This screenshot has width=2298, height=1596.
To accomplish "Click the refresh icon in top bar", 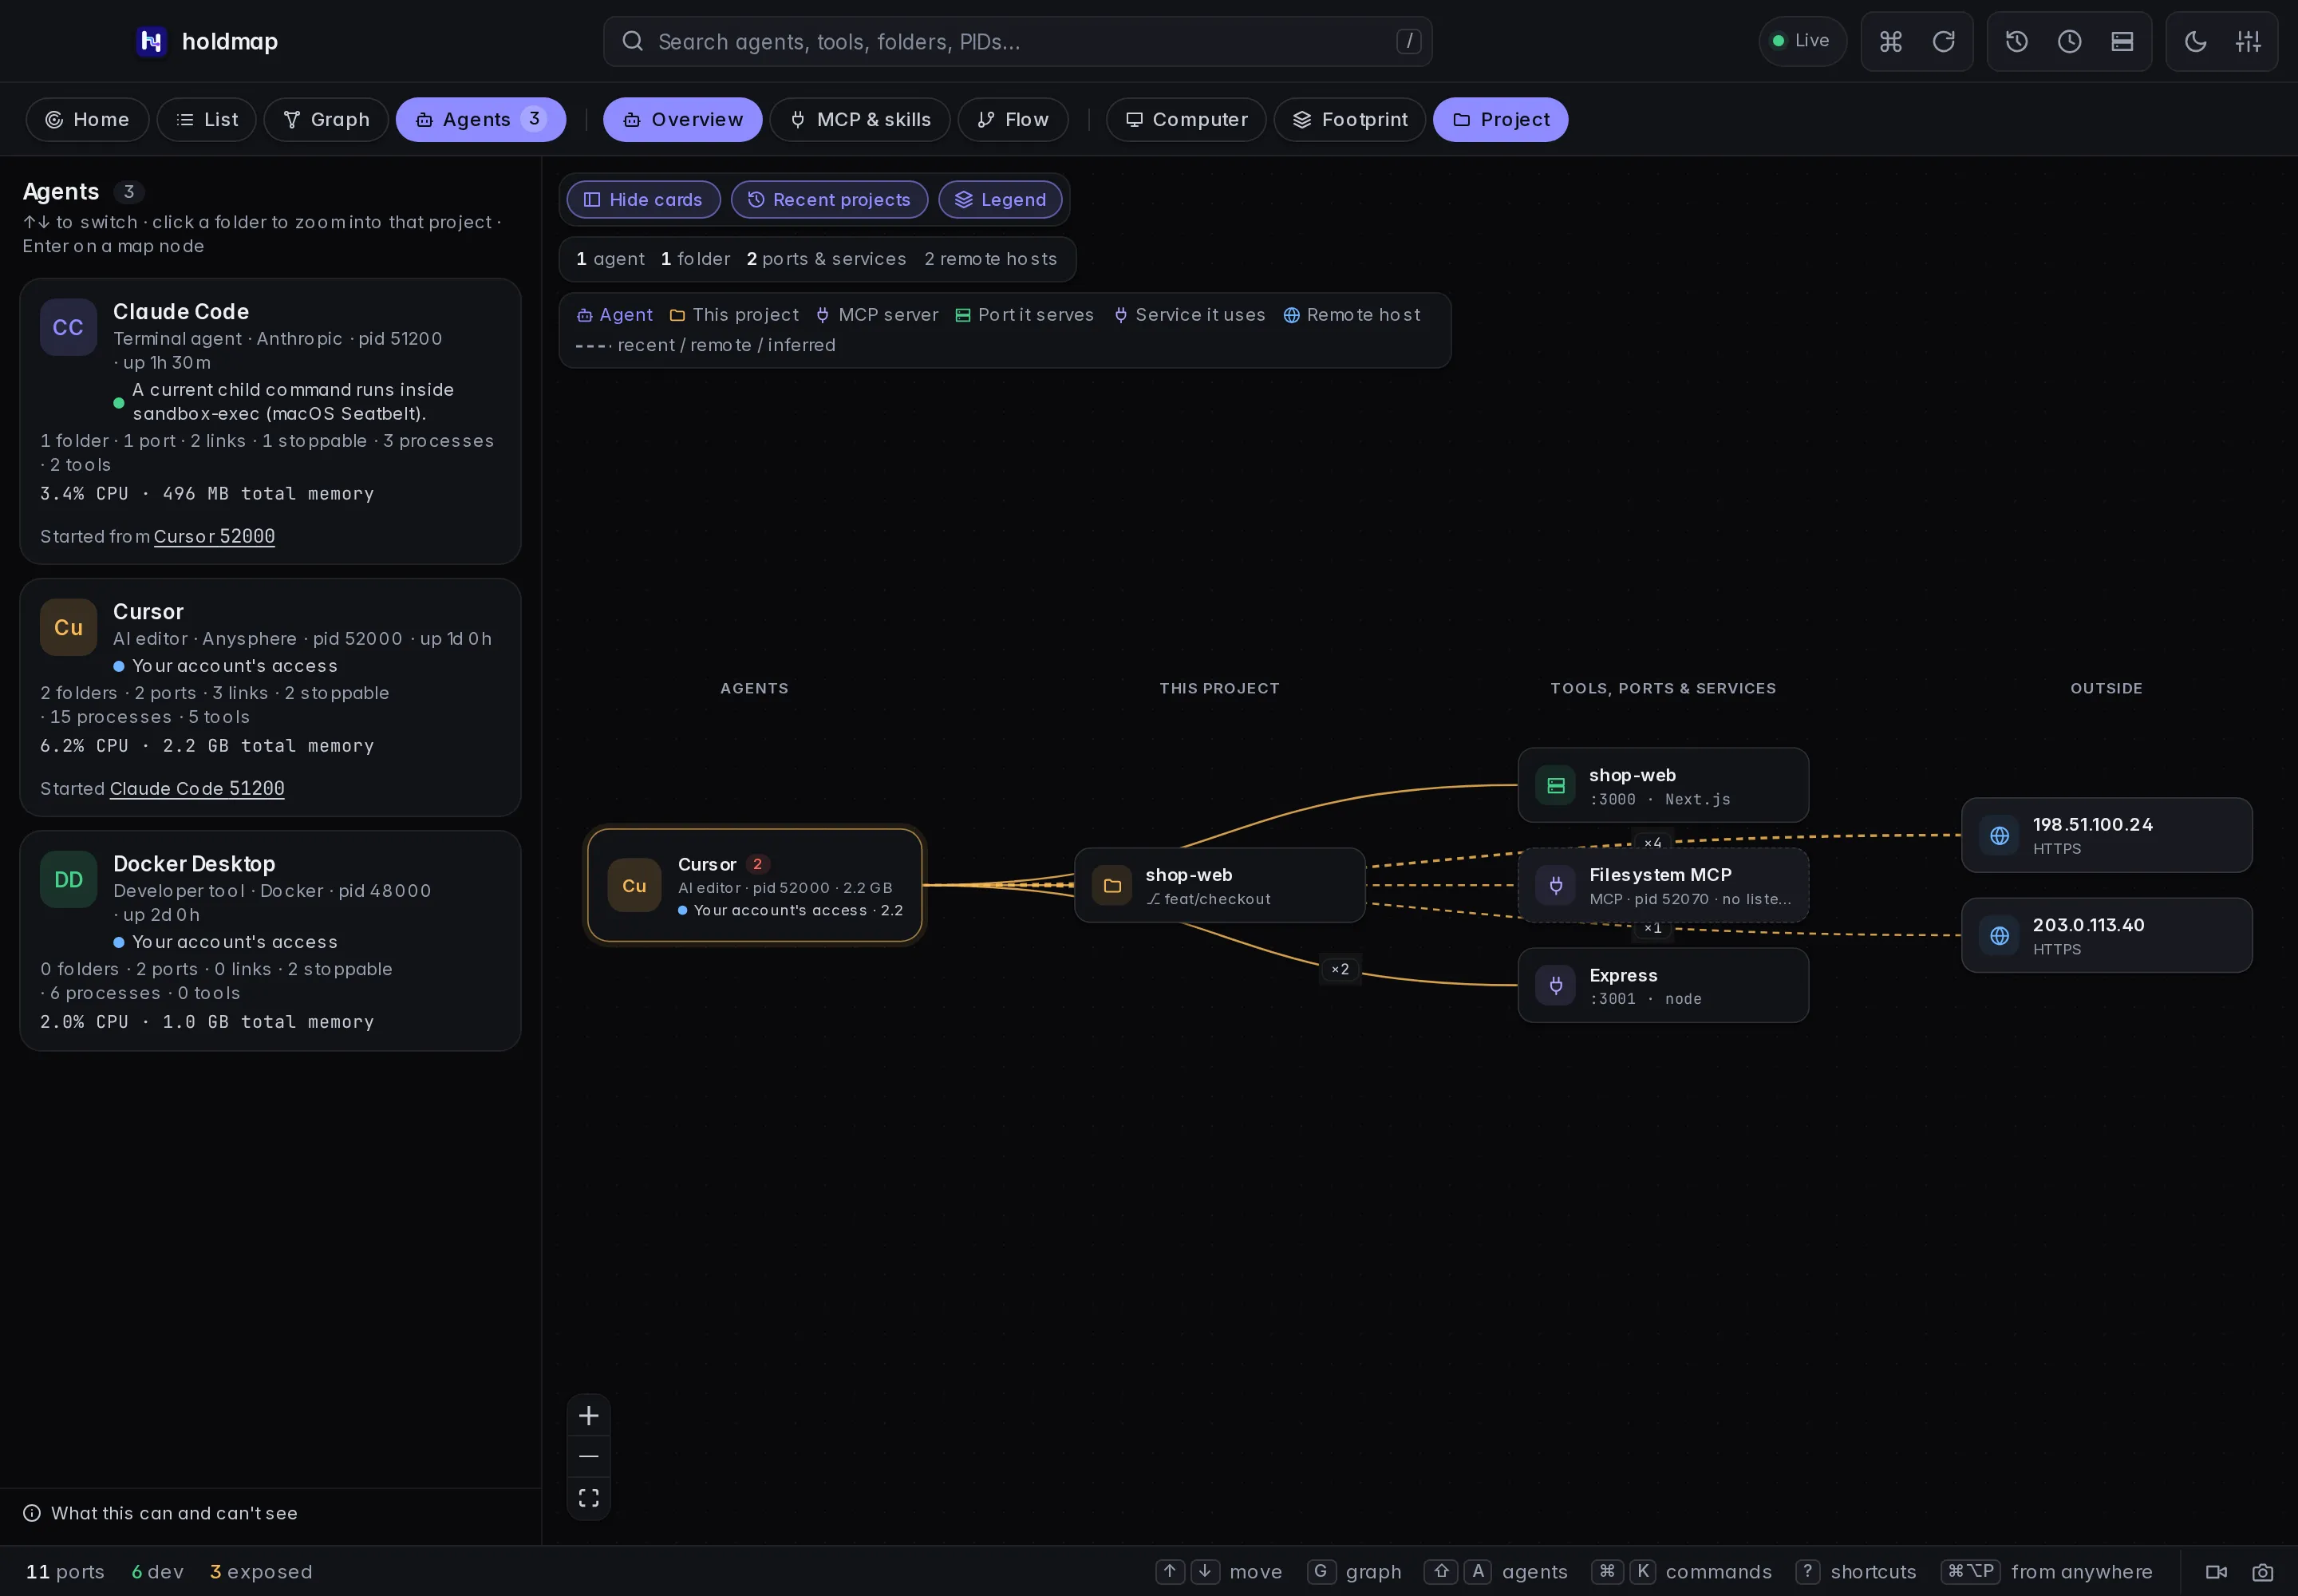I will (x=1943, y=41).
